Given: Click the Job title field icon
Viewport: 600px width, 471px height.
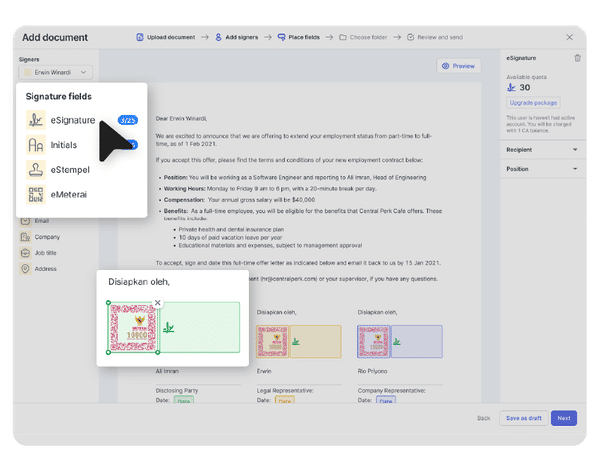Looking at the screenshot, I should pyautogui.click(x=26, y=253).
